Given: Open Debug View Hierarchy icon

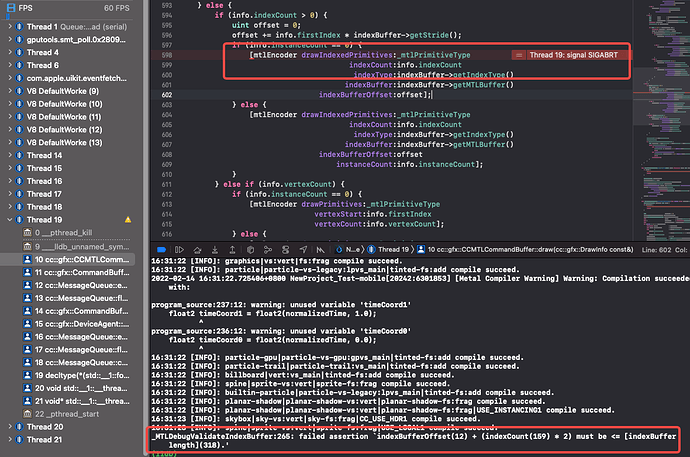Looking at the screenshot, I should pyautogui.click(x=250, y=250).
